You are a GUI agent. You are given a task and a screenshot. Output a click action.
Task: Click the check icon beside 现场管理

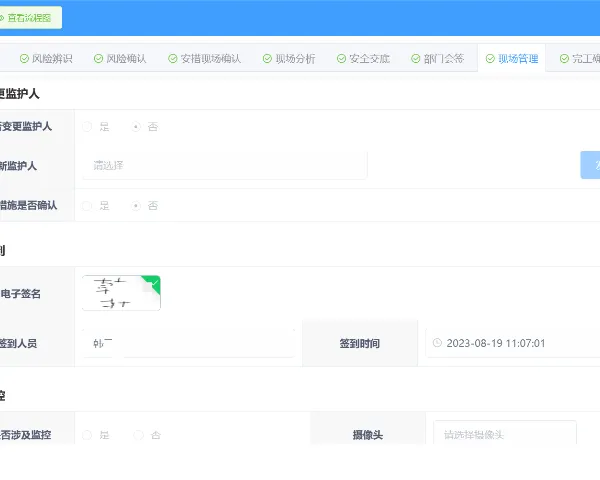pyautogui.click(x=490, y=59)
